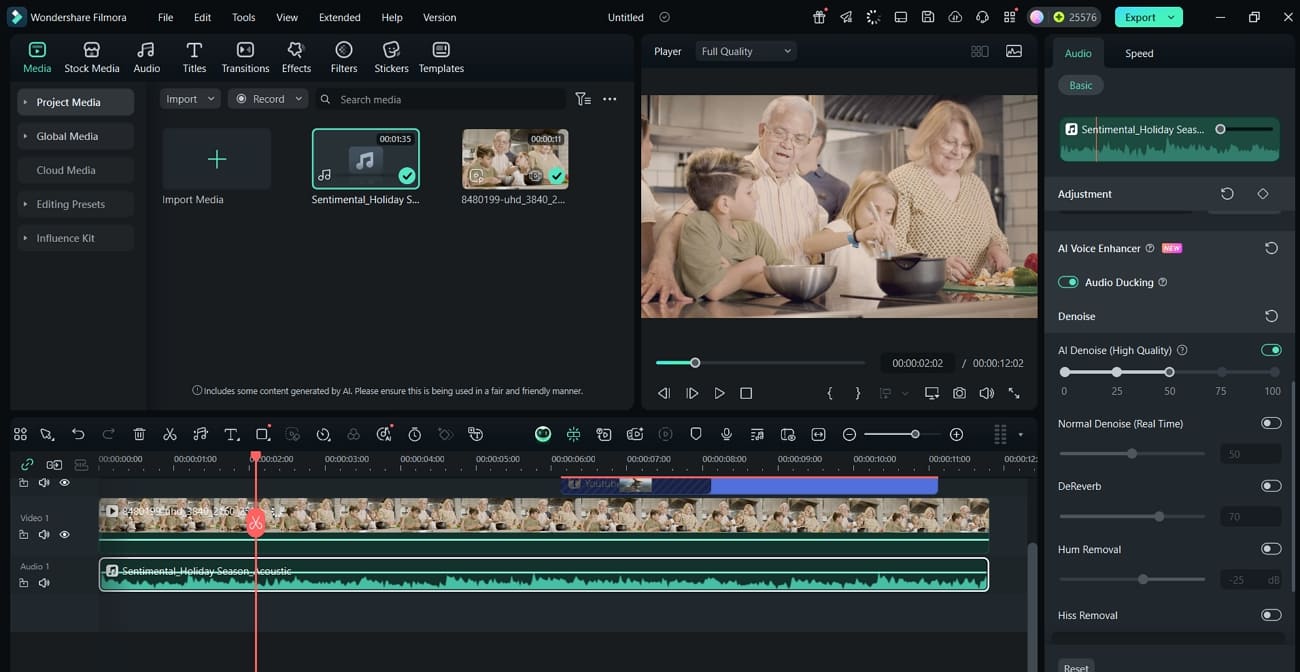
Task: Take a snapshot with the camera icon
Action: [959, 393]
